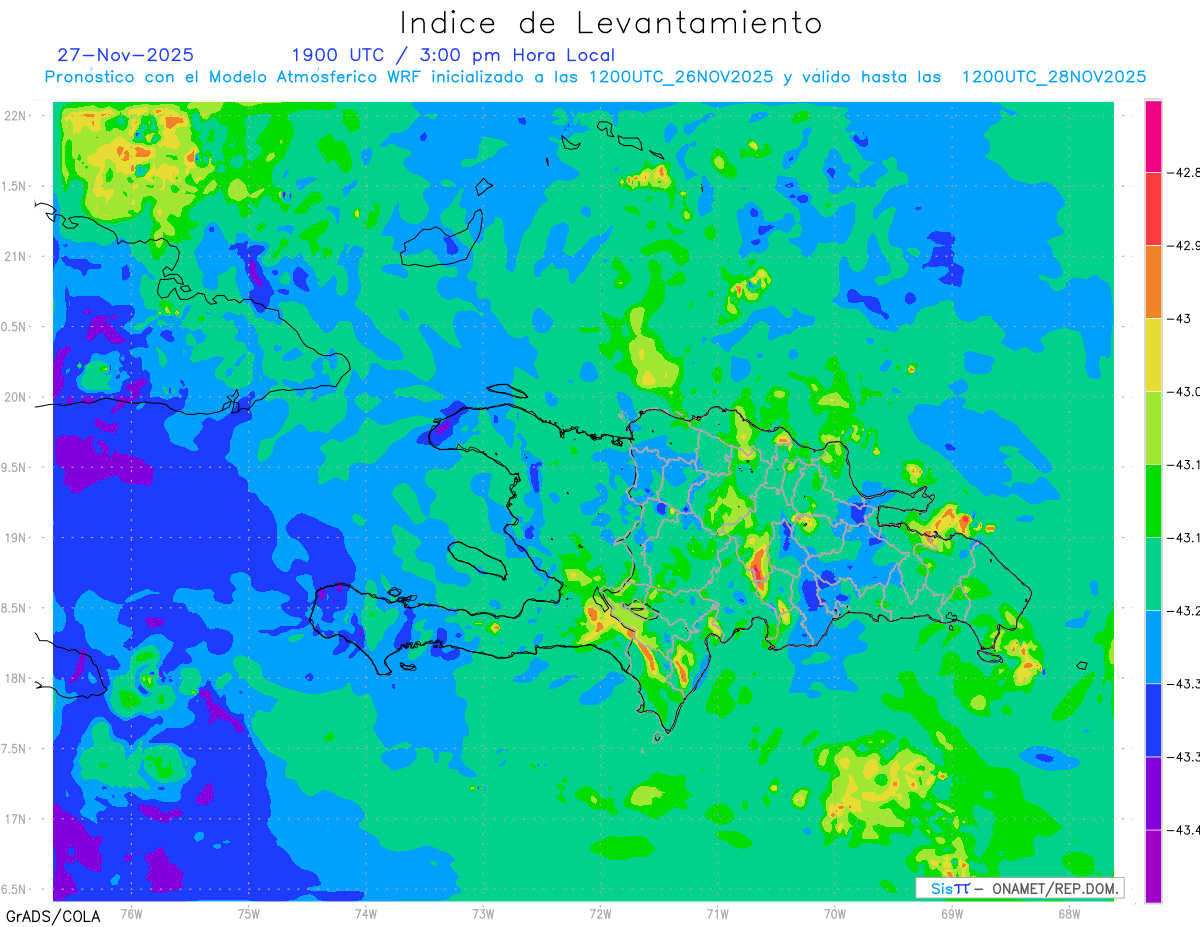Click the 21N latitude label
The width and height of the screenshot is (1200, 927).
(16, 257)
